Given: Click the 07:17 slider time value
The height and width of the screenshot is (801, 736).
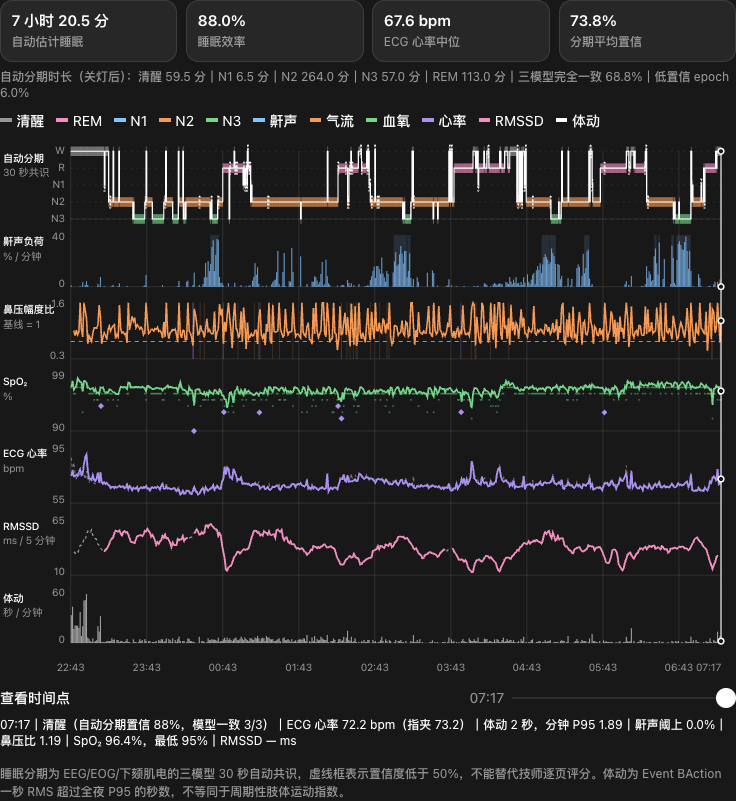Looking at the screenshot, I should coord(486,698).
